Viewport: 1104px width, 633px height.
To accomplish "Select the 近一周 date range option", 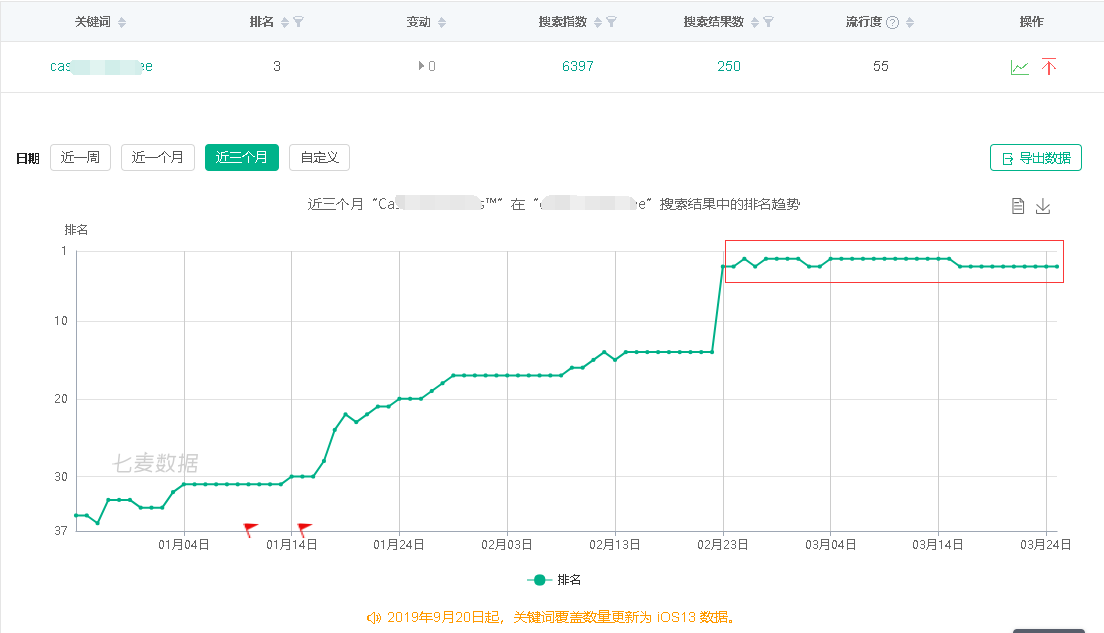I will [80, 157].
